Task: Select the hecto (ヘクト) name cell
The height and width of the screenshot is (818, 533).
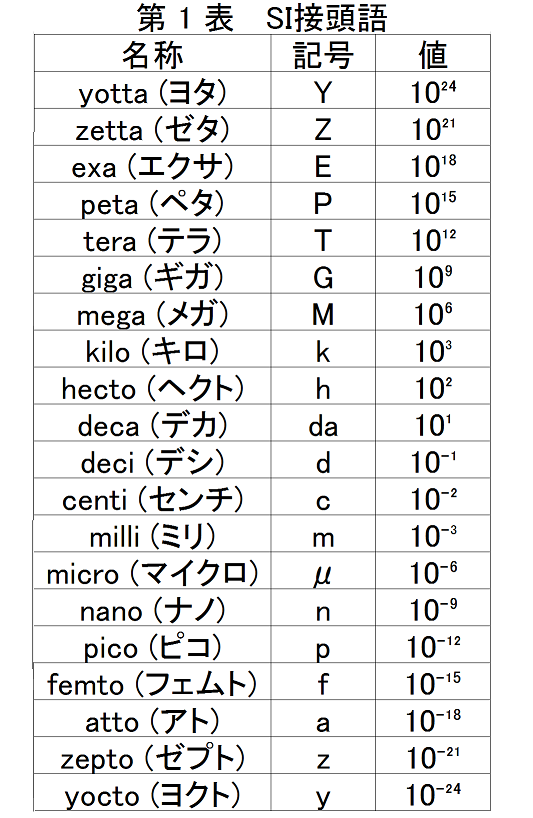Action: tap(152, 386)
